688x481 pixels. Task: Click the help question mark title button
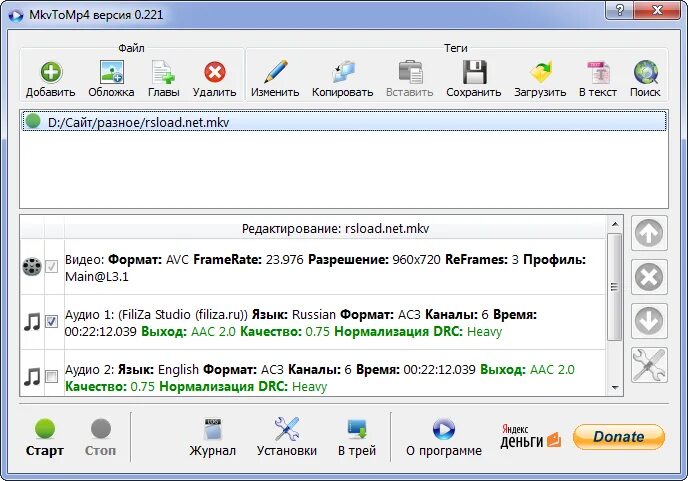pyautogui.click(x=620, y=10)
